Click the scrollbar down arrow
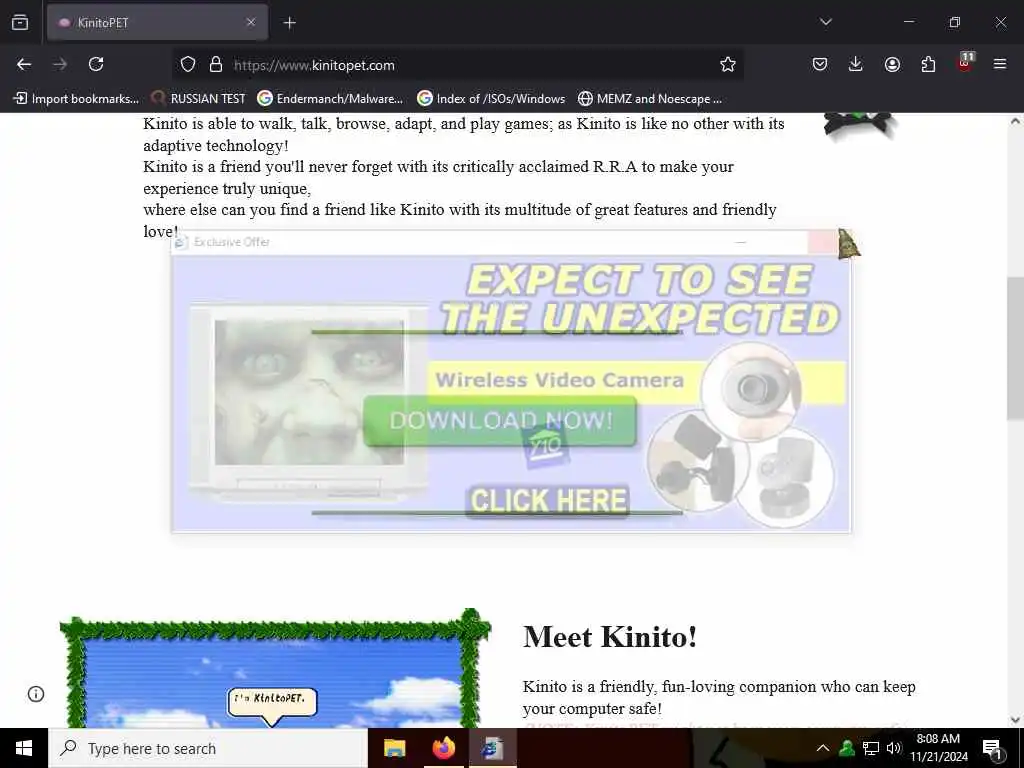This screenshot has height=768, width=1024. [1015, 720]
